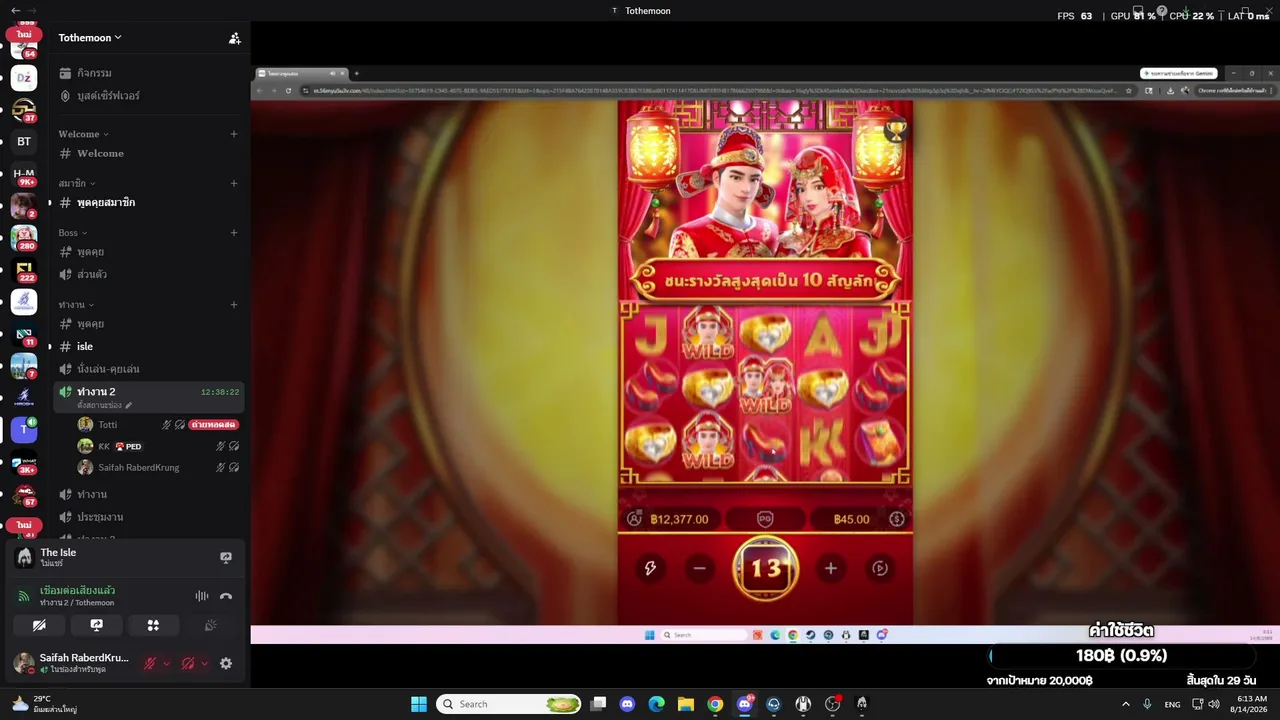Join the นั่งเล่น-คุยเล่น voice channel
Image resolution: width=1280 pixels, height=720 pixels.
click(150, 369)
